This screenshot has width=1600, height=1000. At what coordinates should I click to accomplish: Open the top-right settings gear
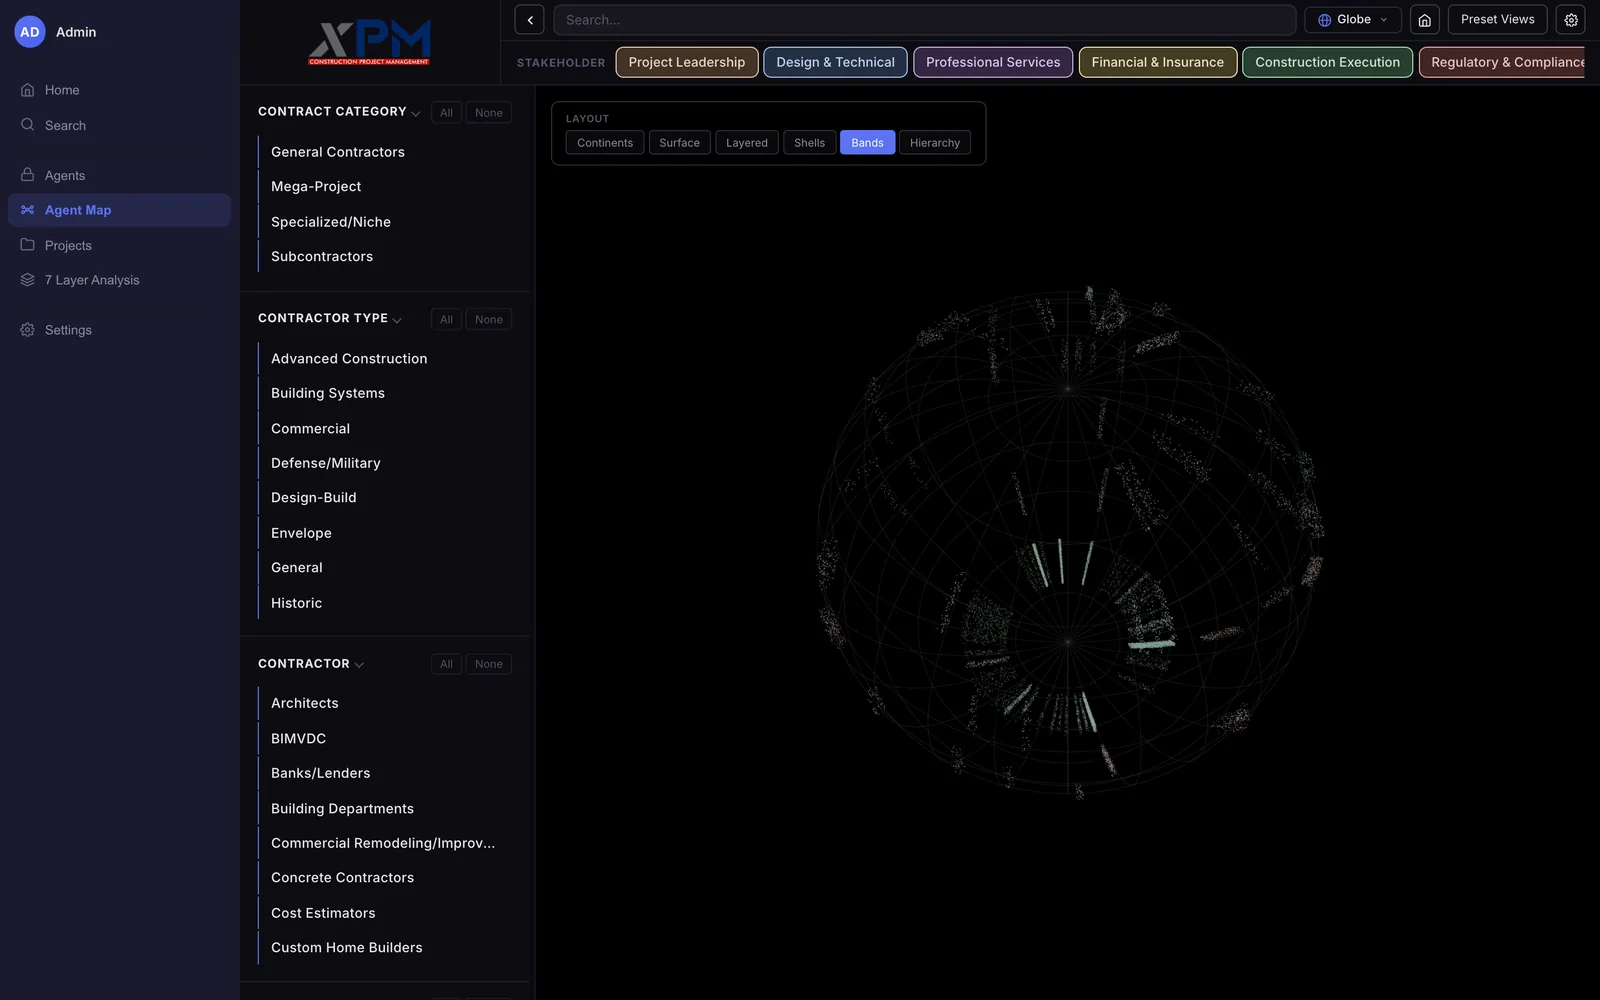click(1570, 20)
